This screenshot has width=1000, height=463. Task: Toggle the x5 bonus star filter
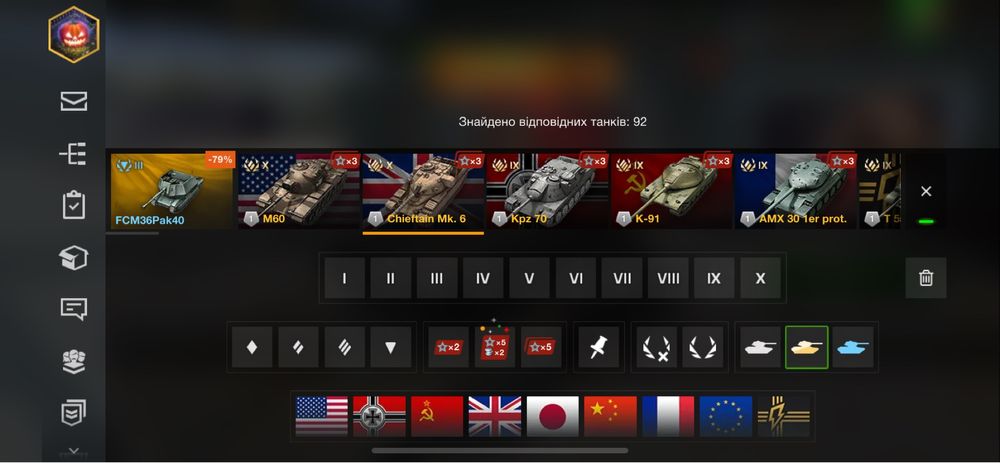[x=541, y=347]
